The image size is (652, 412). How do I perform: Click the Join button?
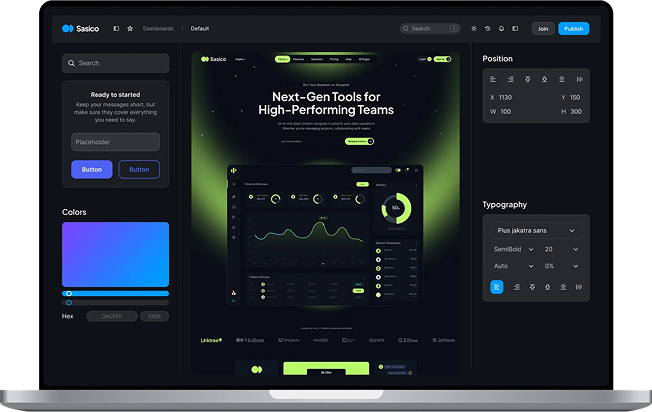pos(543,29)
